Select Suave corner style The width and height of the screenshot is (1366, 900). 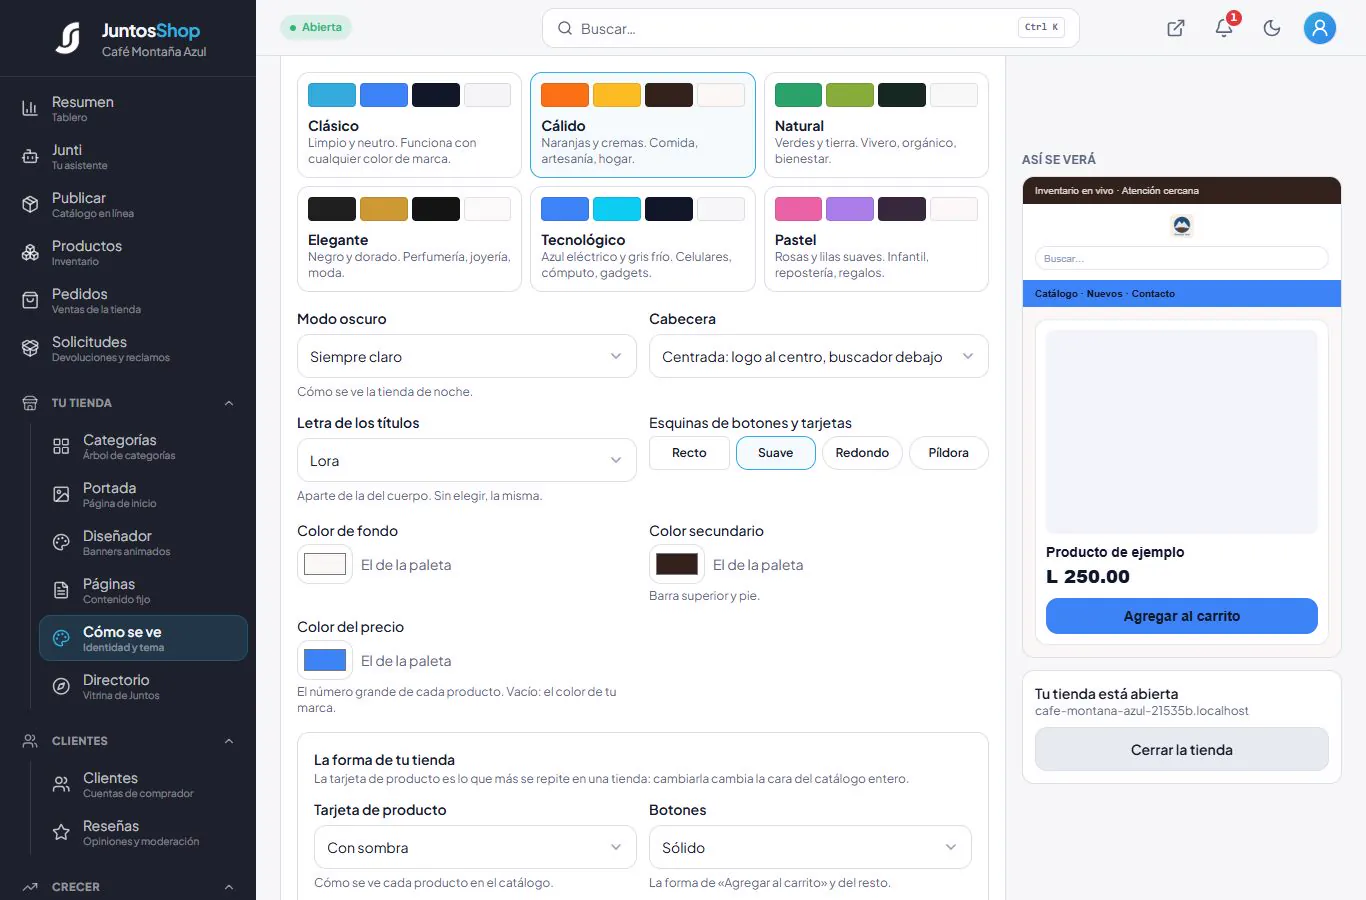(x=775, y=453)
